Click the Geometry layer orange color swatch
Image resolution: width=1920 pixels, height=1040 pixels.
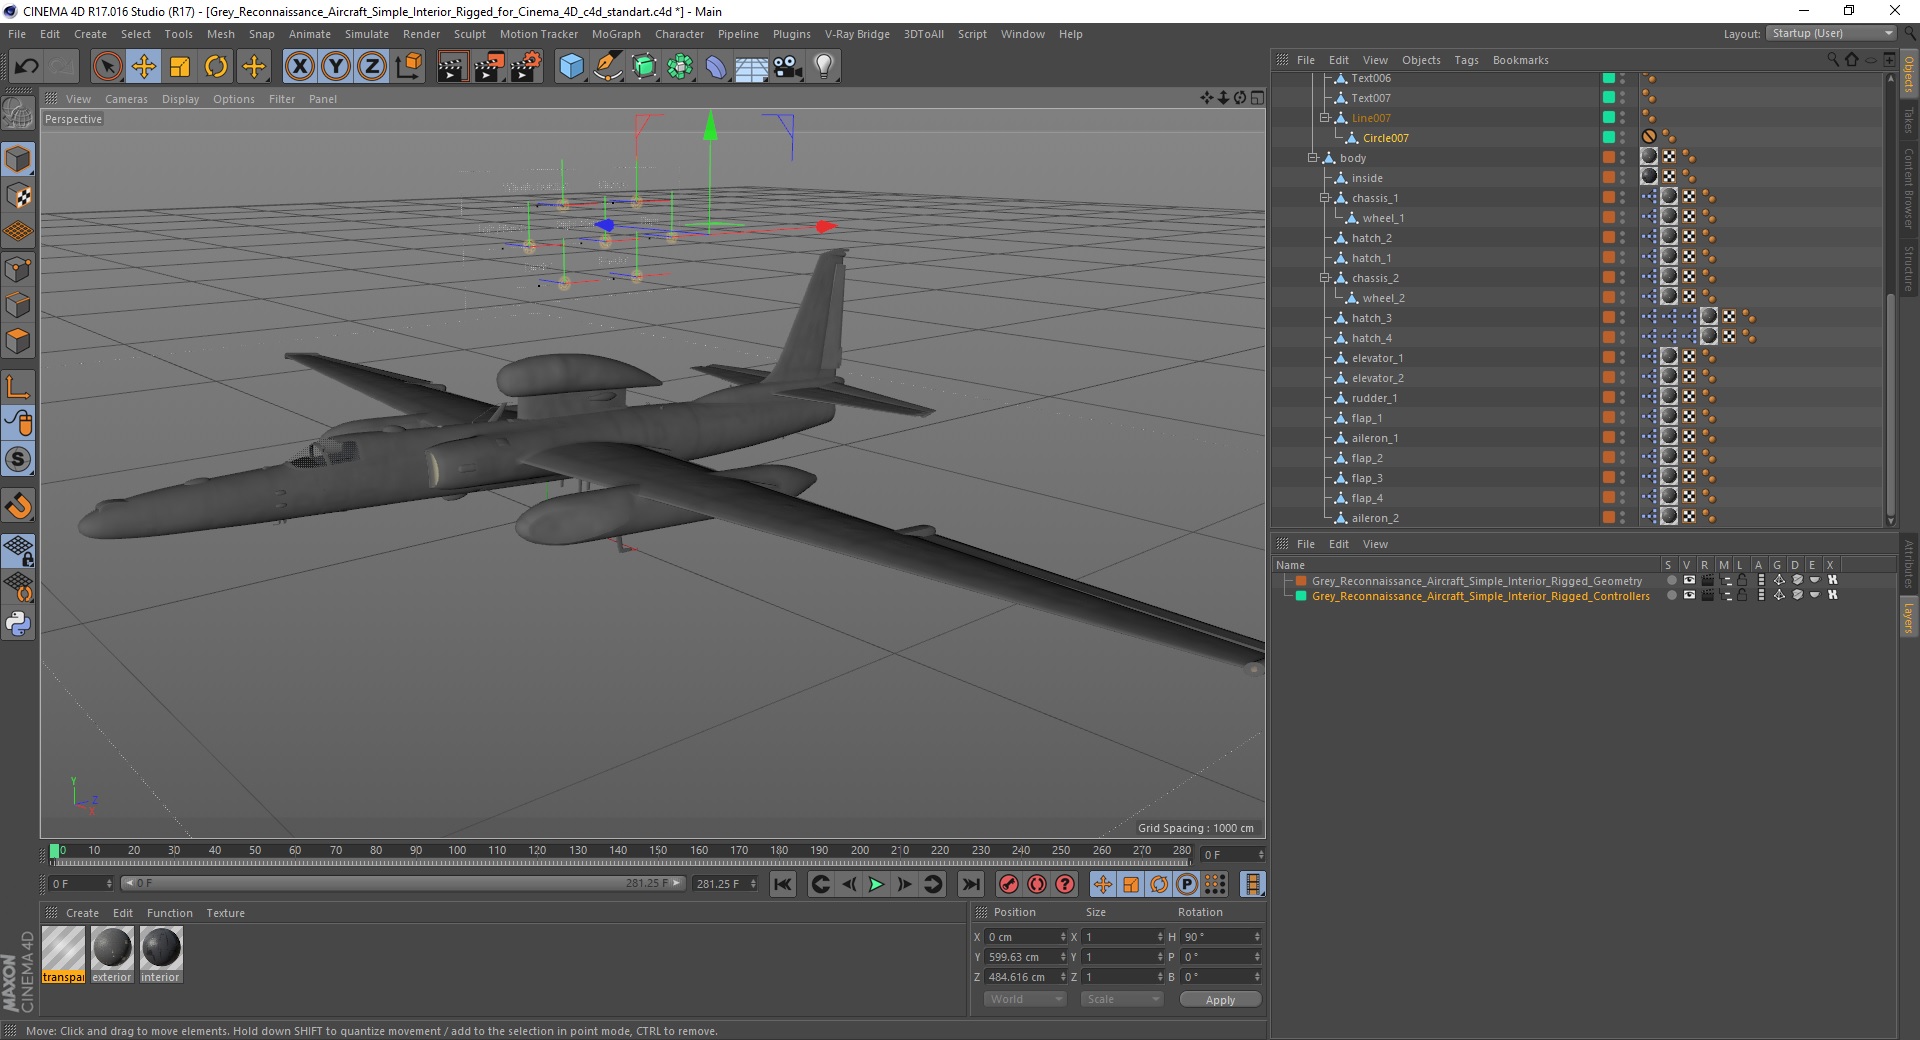click(x=1301, y=581)
